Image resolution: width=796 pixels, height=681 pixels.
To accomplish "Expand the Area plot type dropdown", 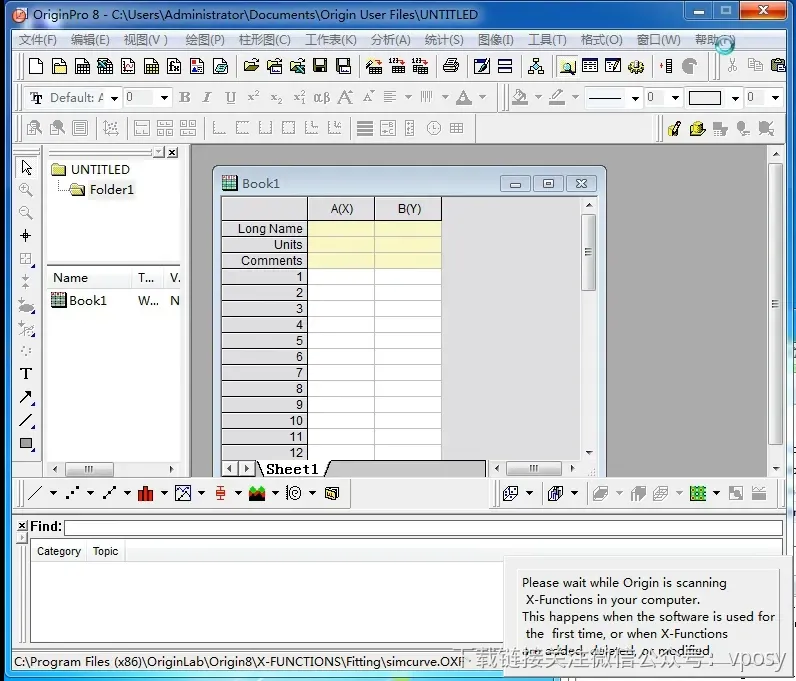I will (275, 493).
